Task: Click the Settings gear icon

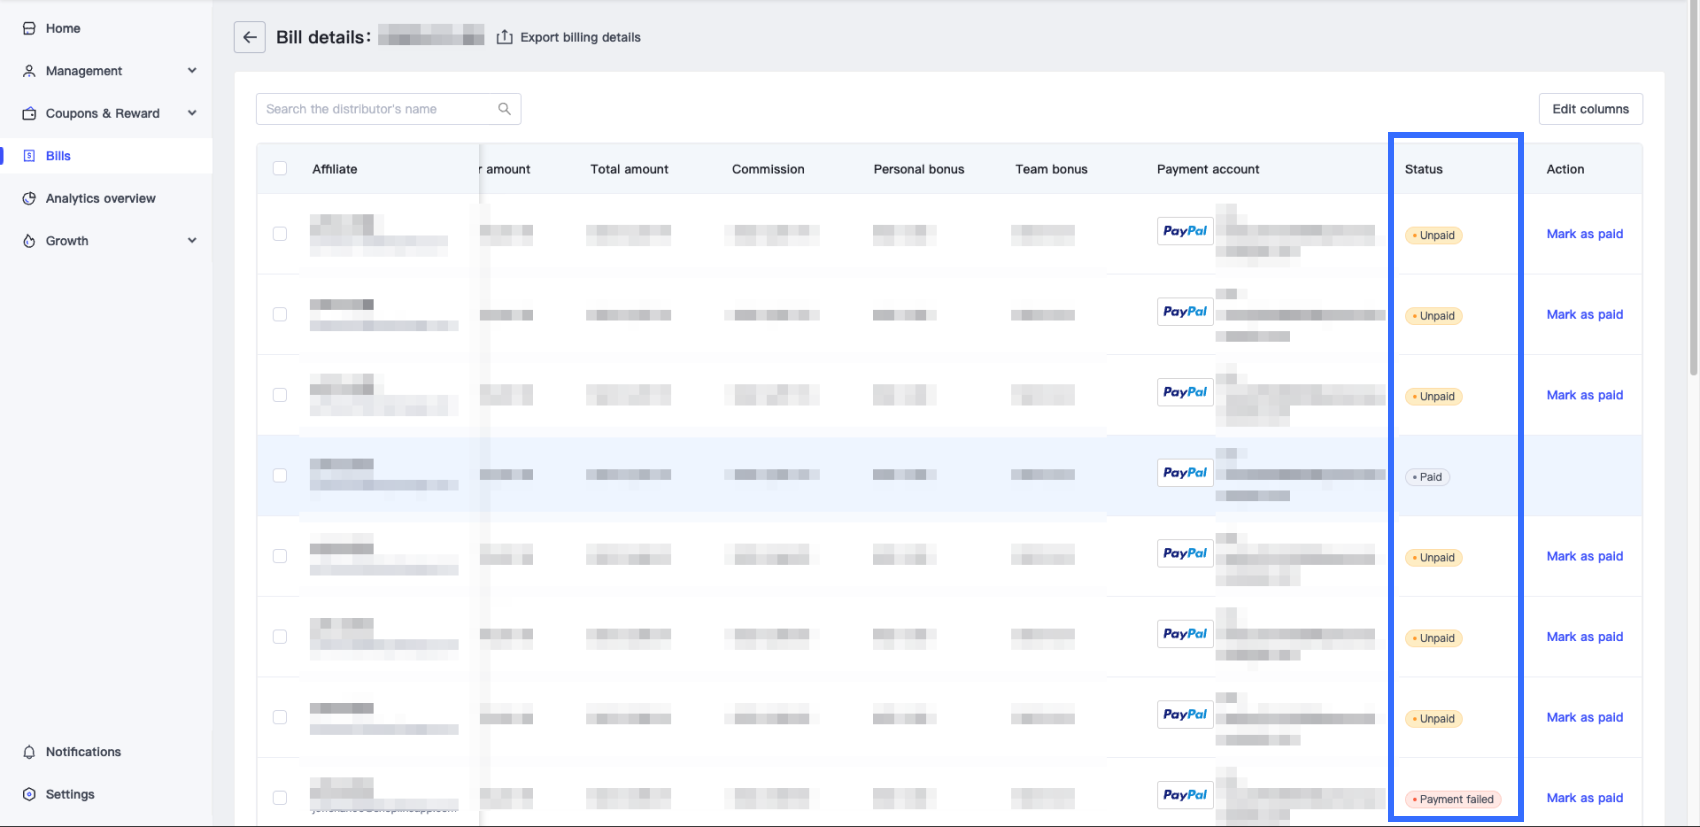Action: (x=29, y=795)
